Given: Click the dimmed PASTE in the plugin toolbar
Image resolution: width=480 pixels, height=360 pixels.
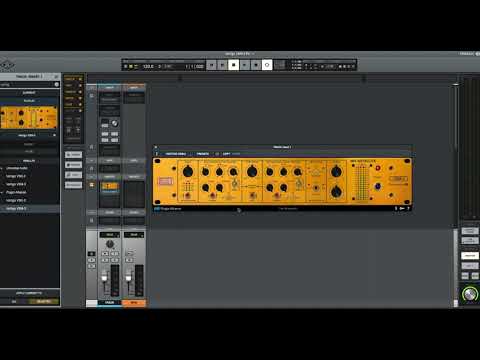Looking at the screenshot, I should coord(236,154).
